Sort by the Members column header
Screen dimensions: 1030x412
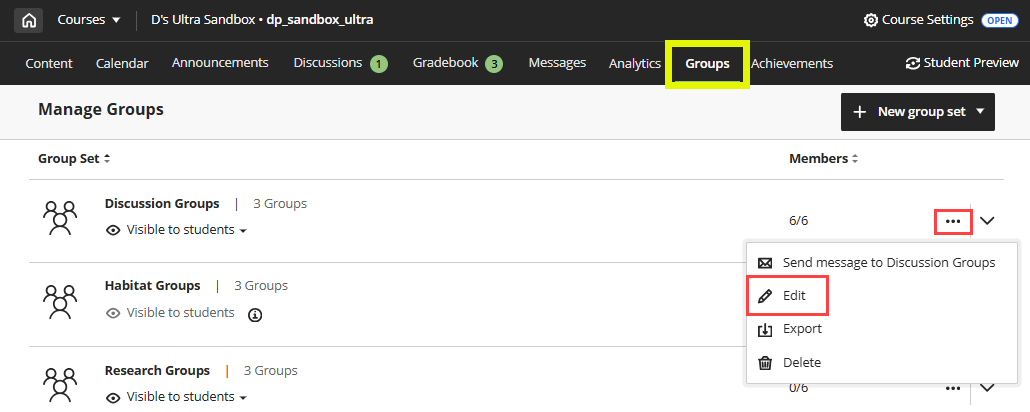coord(824,158)
